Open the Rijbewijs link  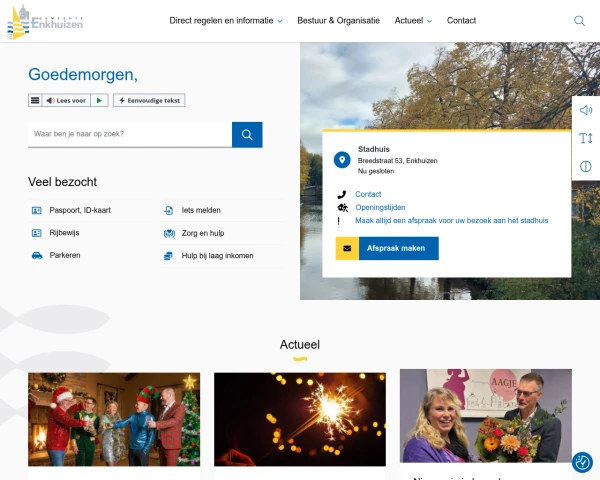coord(64,233)
